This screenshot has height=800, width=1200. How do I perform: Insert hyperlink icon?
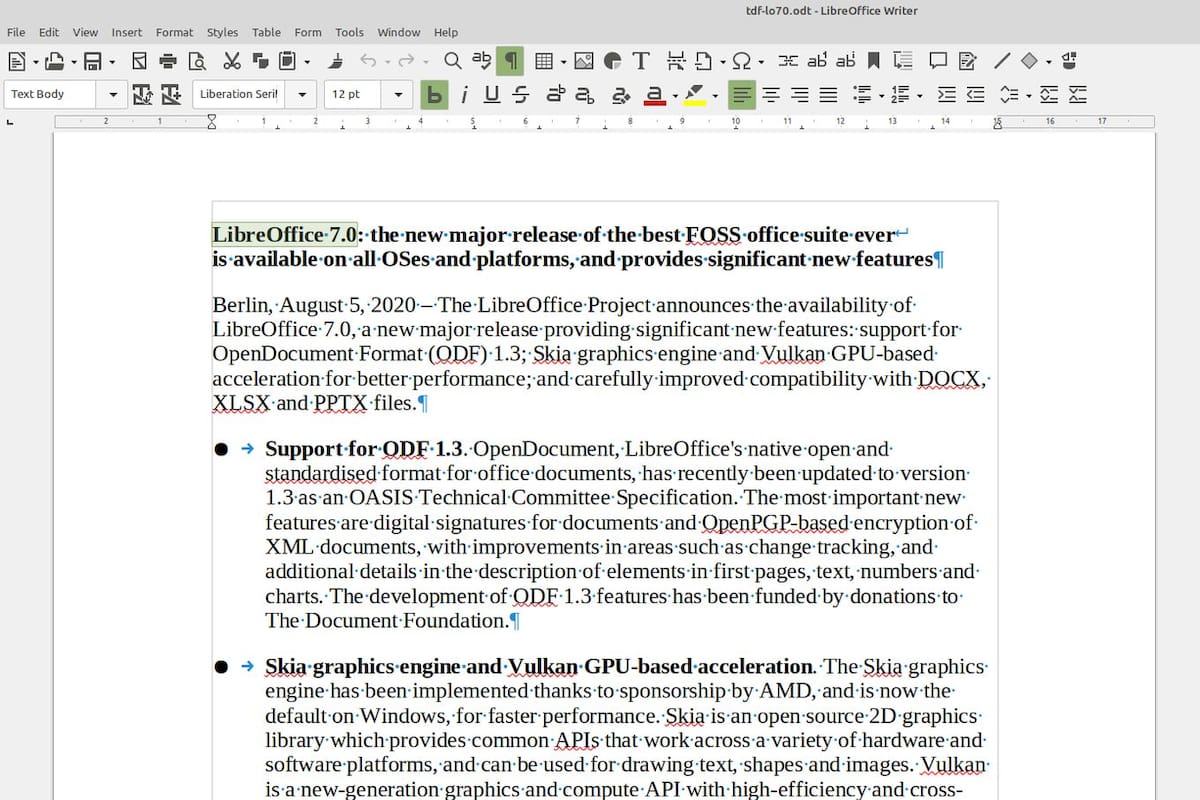click(789, 61)
